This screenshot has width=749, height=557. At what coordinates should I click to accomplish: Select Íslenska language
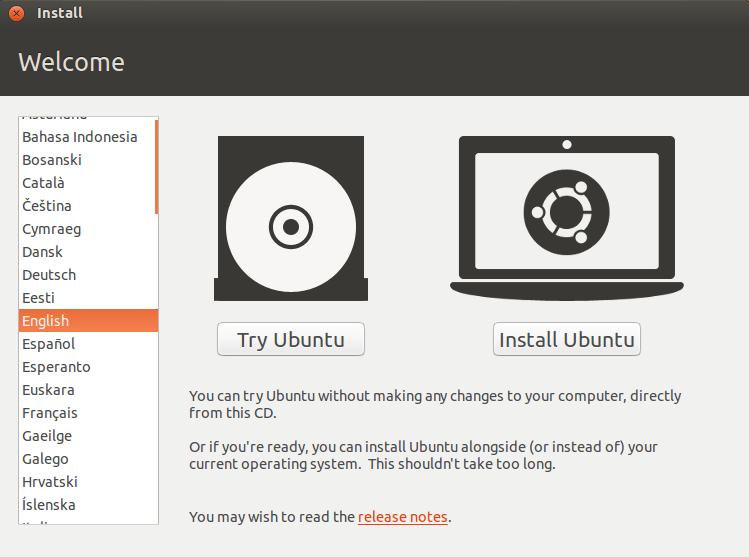pos(88,504)
